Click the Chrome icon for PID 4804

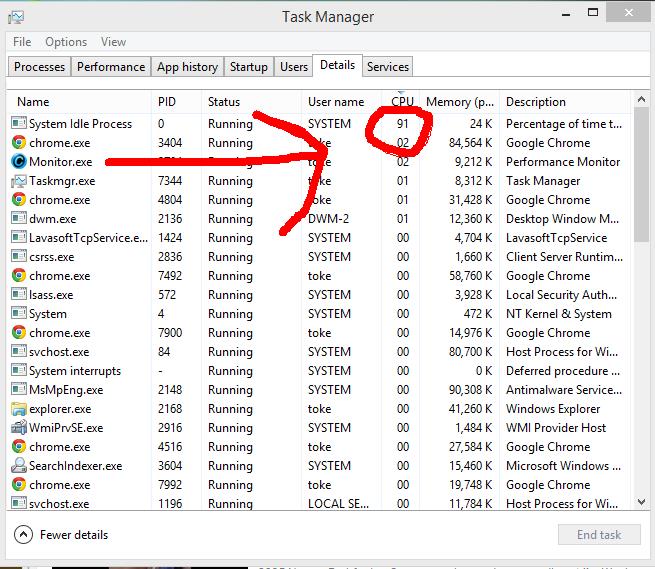(x=19, y=199)
